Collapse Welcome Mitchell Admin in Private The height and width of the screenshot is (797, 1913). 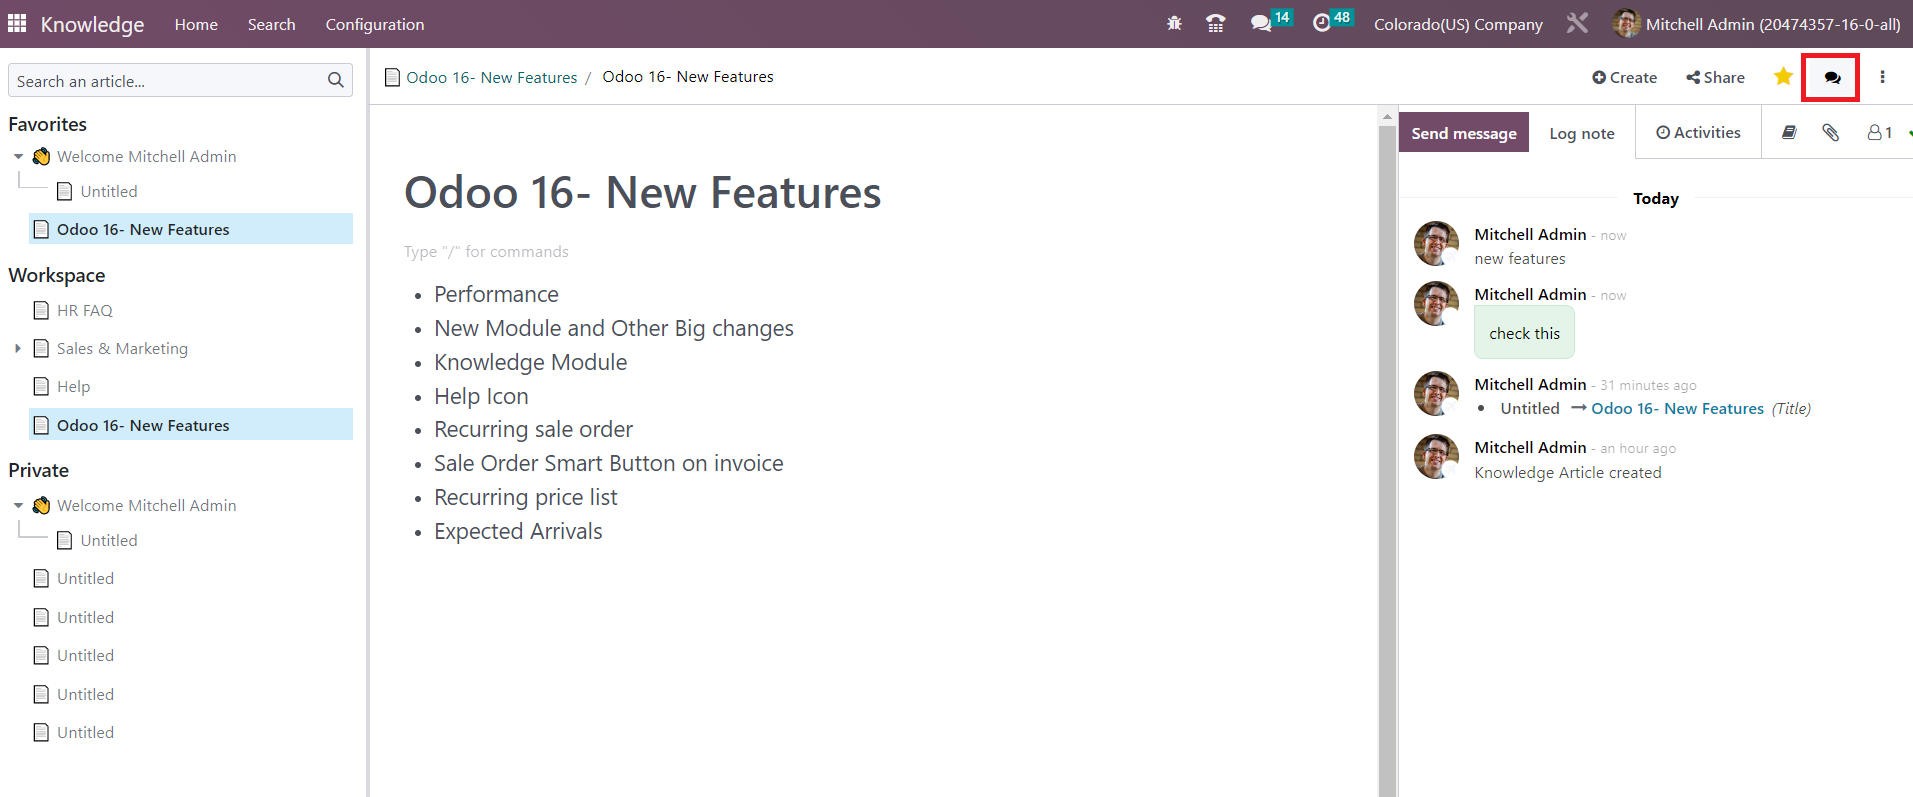click(18, 506)
